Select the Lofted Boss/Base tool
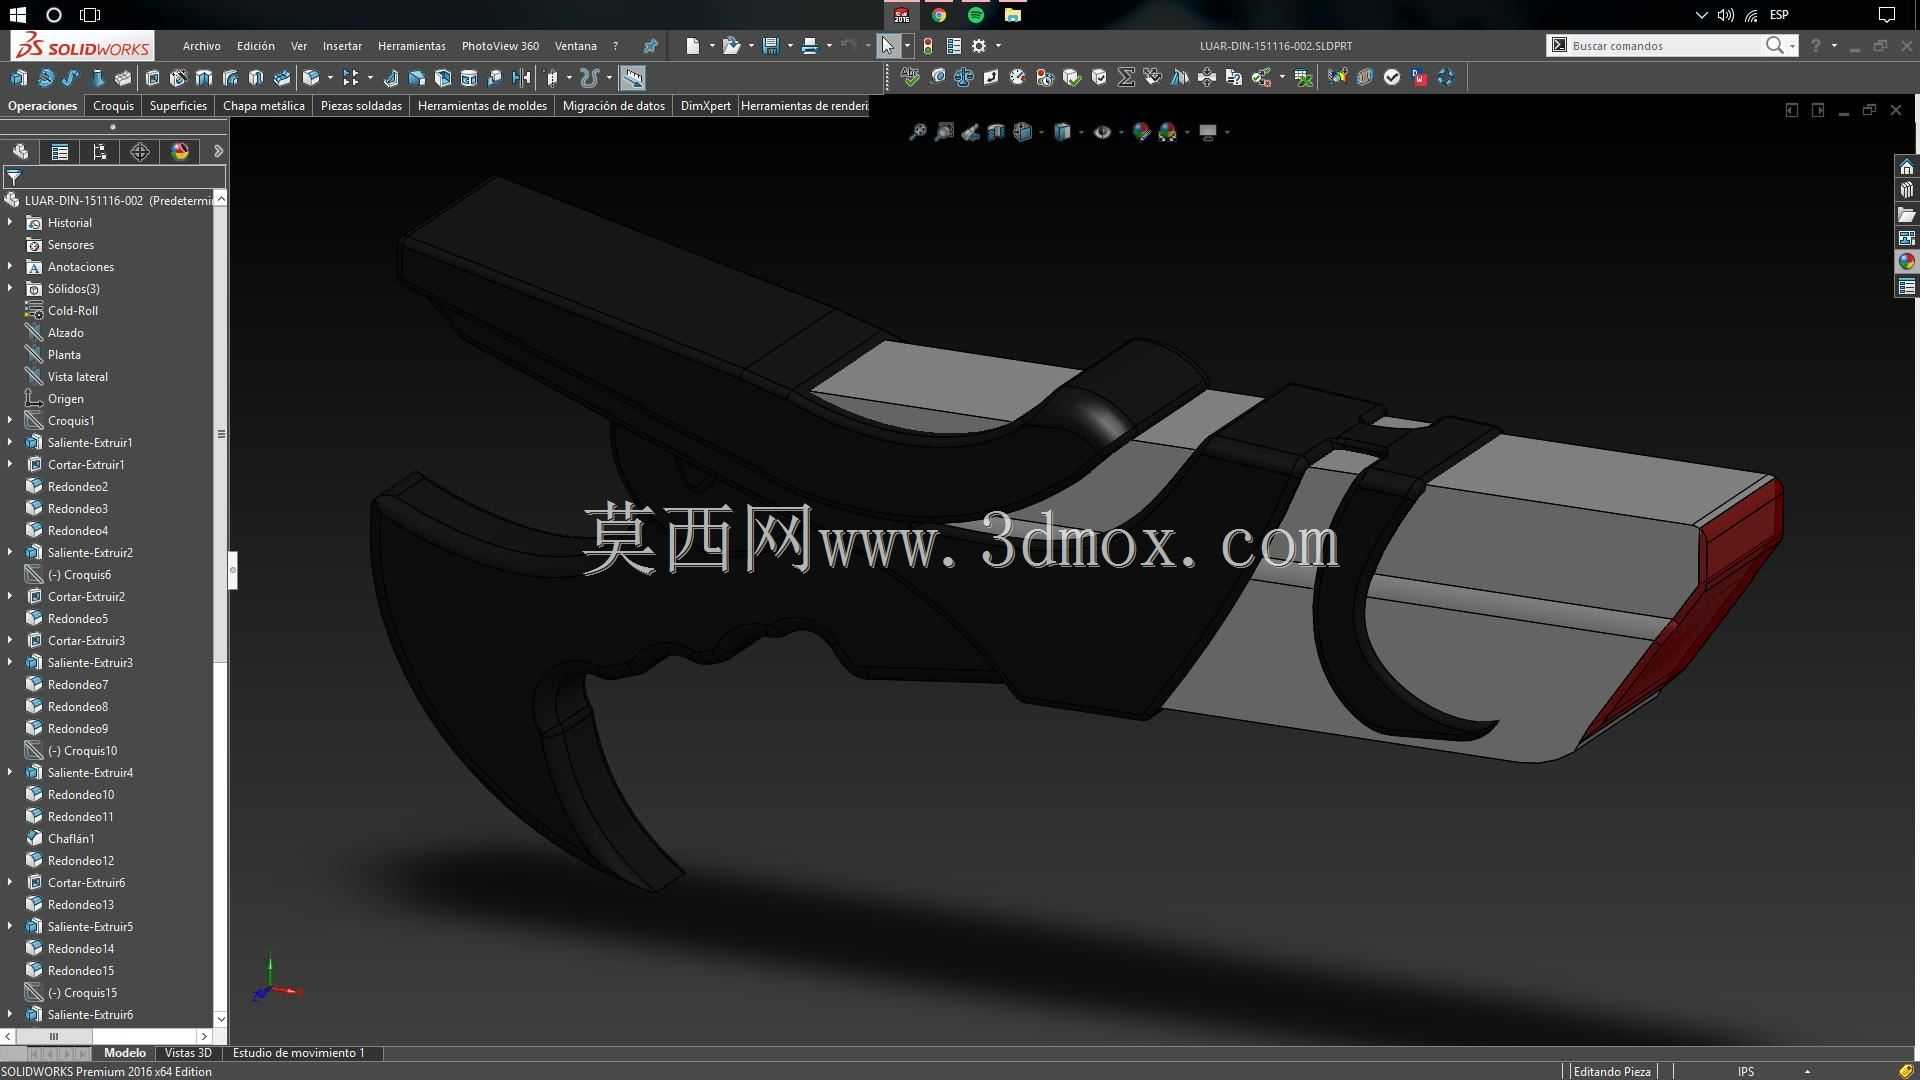The image size is (1920, 1080). tap(97, 78)
